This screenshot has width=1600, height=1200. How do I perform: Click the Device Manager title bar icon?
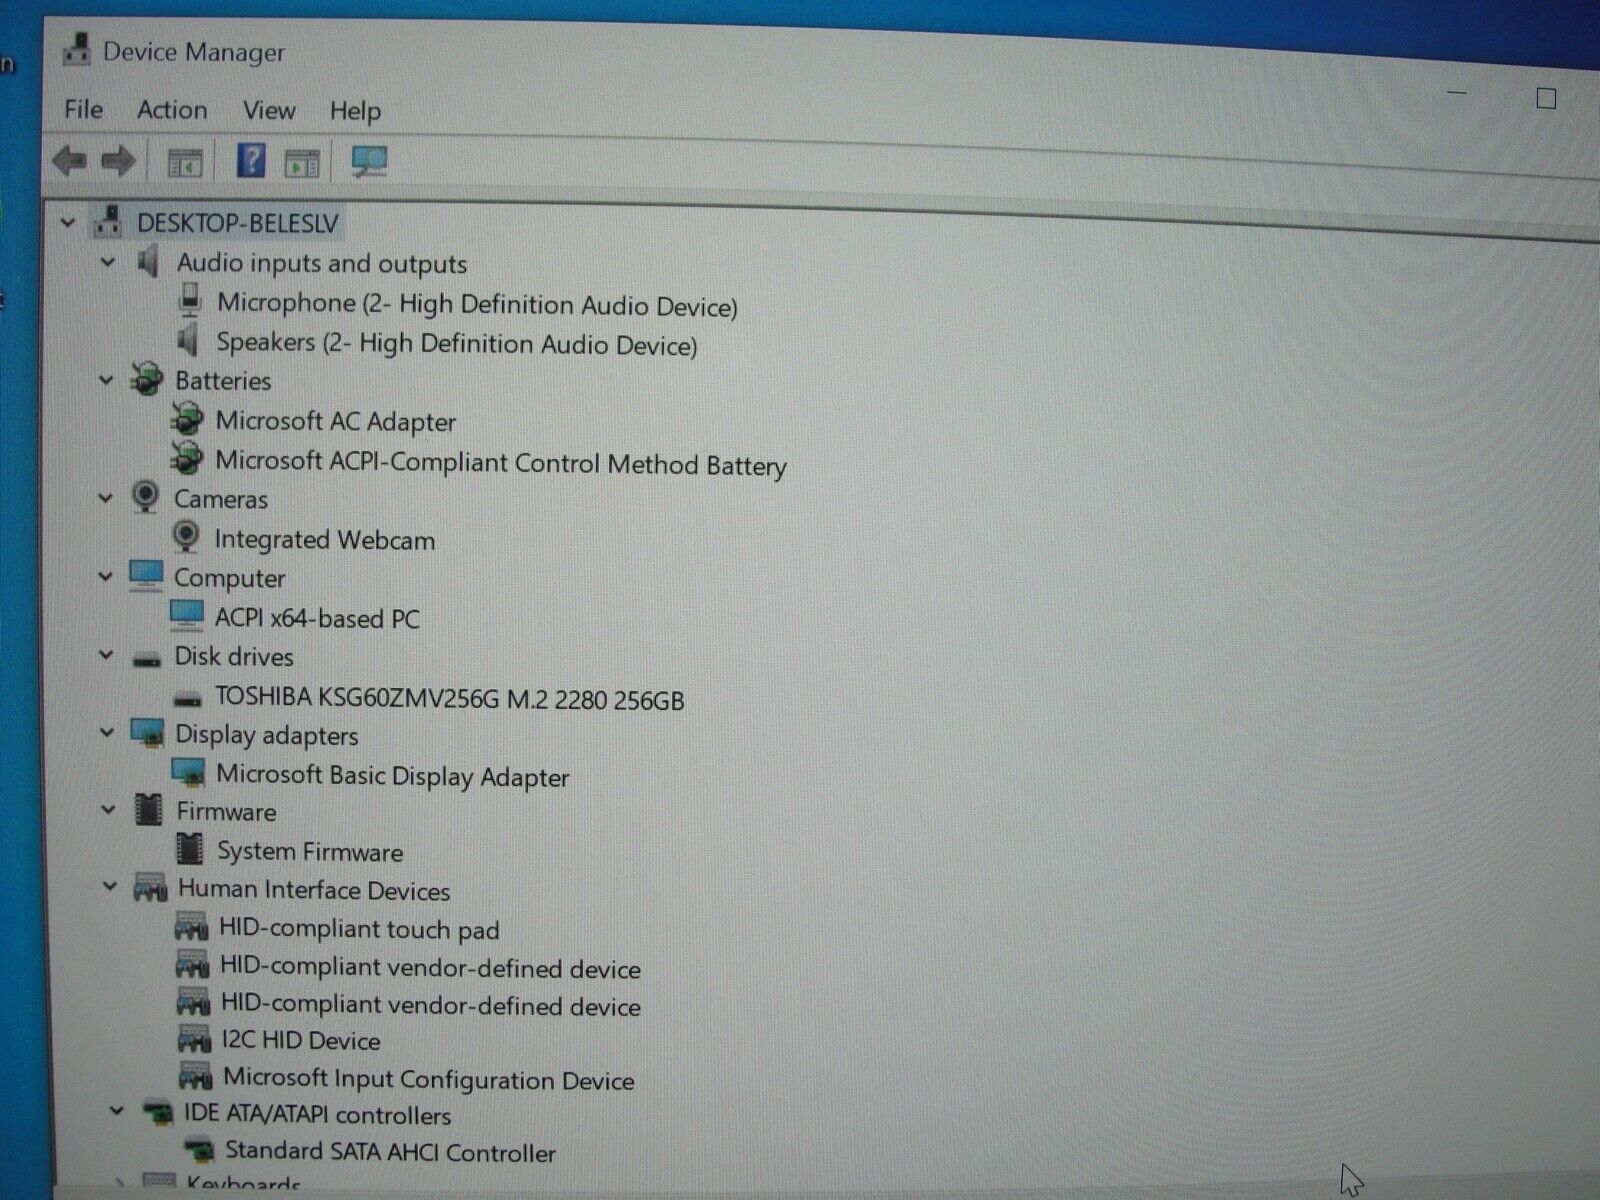[75, 49]
